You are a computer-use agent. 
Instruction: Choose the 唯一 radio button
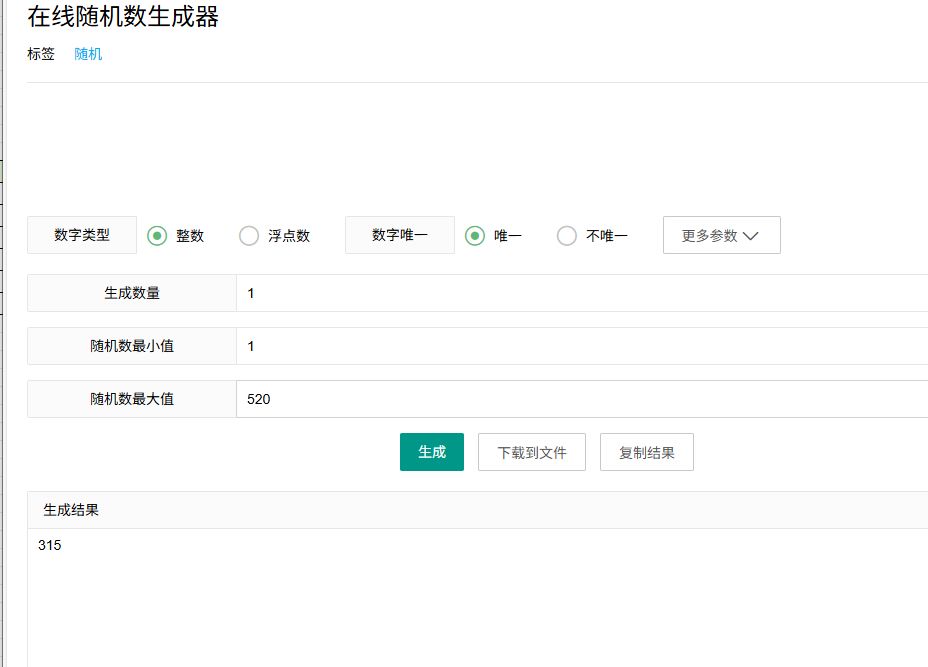pyautogui.click(x=475, y=236)
